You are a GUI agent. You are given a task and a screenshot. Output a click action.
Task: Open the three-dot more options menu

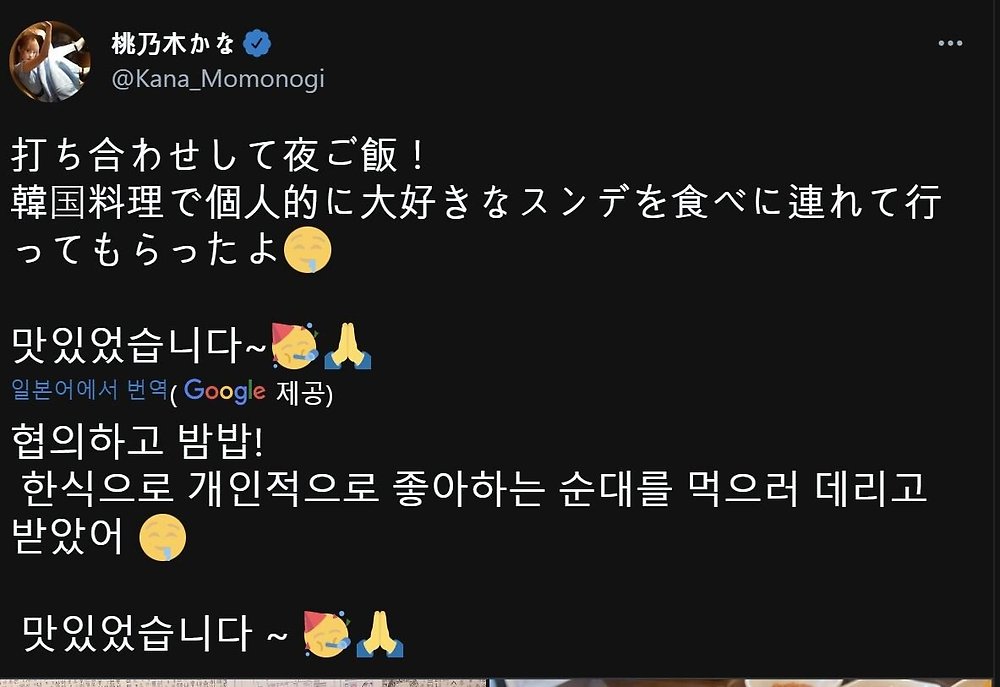[950, 43]
